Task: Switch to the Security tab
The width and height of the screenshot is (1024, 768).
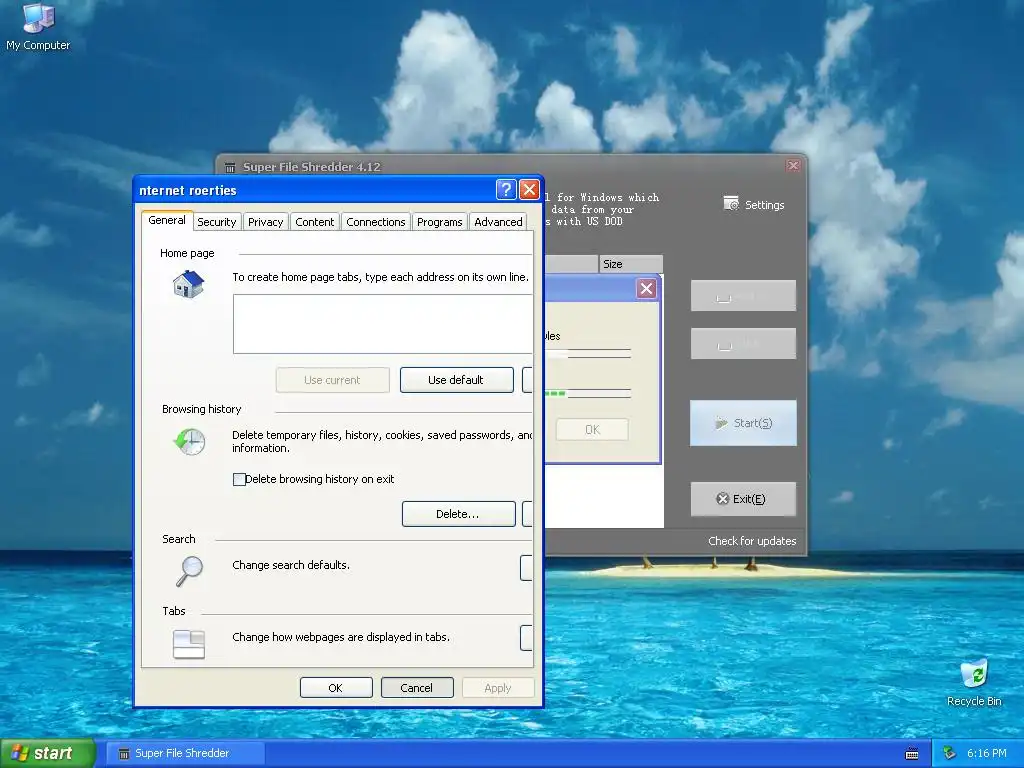Action: tap(216, 222)
